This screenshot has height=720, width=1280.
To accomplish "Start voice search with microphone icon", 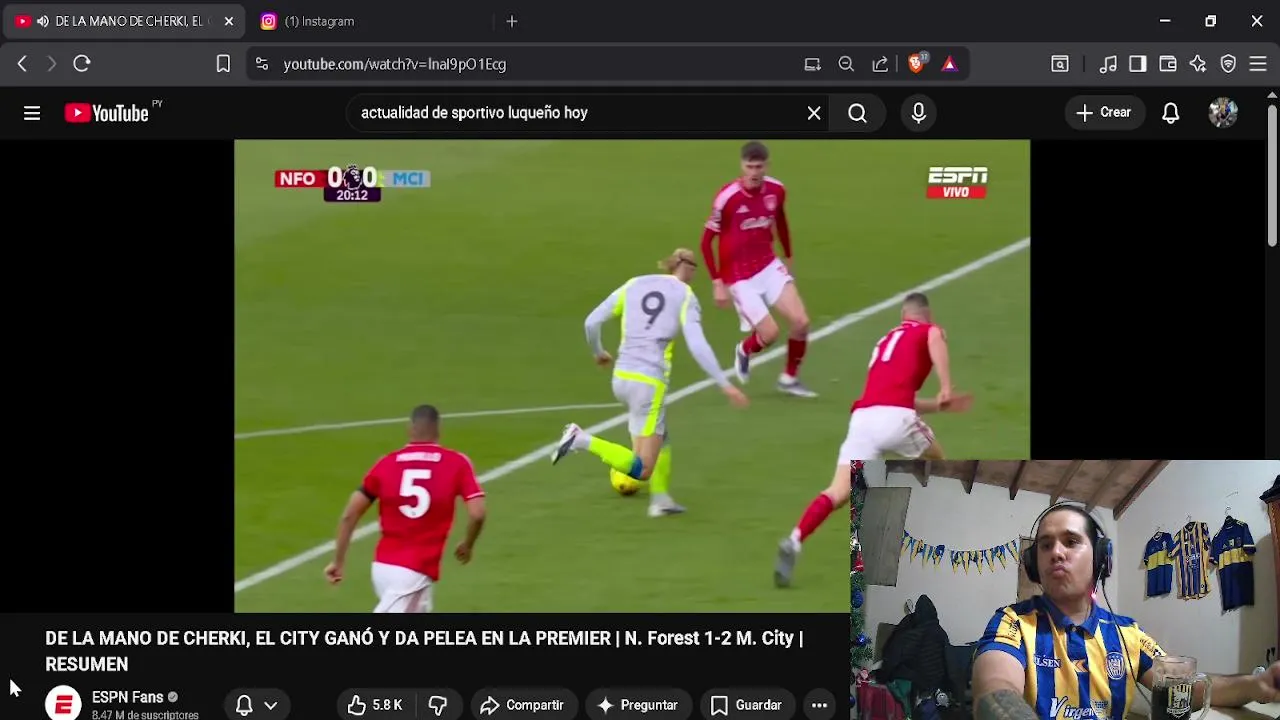I will pos(919,113).
